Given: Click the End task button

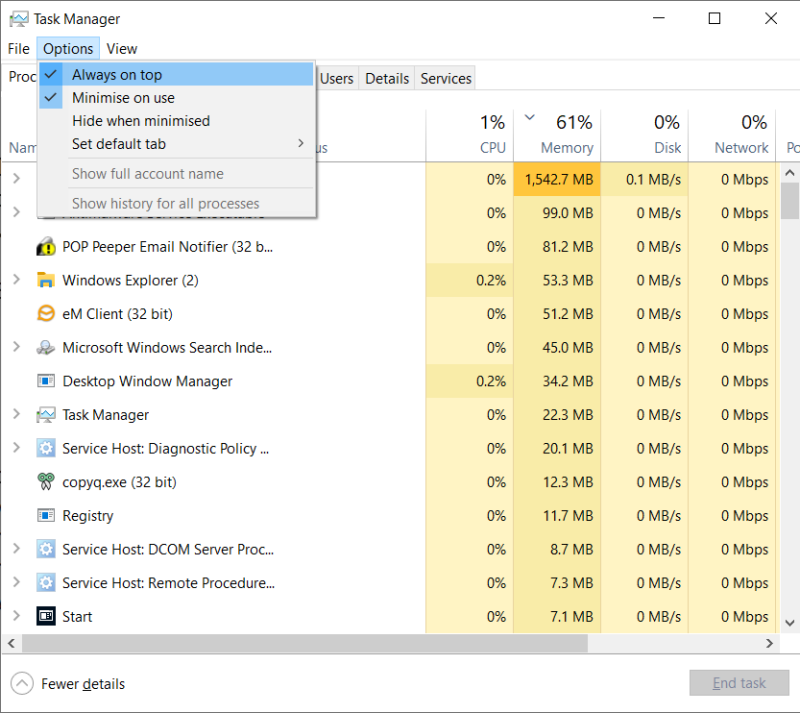Looking at the screenshot, I should pos(739,683).
